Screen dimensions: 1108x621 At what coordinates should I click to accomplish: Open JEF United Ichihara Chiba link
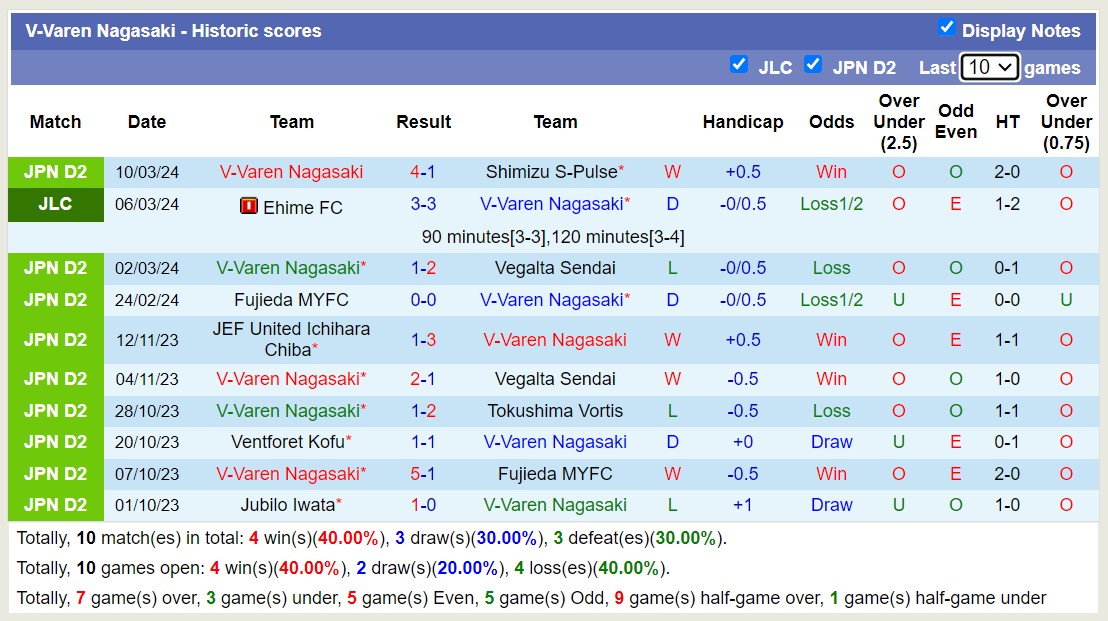point(291,340)
